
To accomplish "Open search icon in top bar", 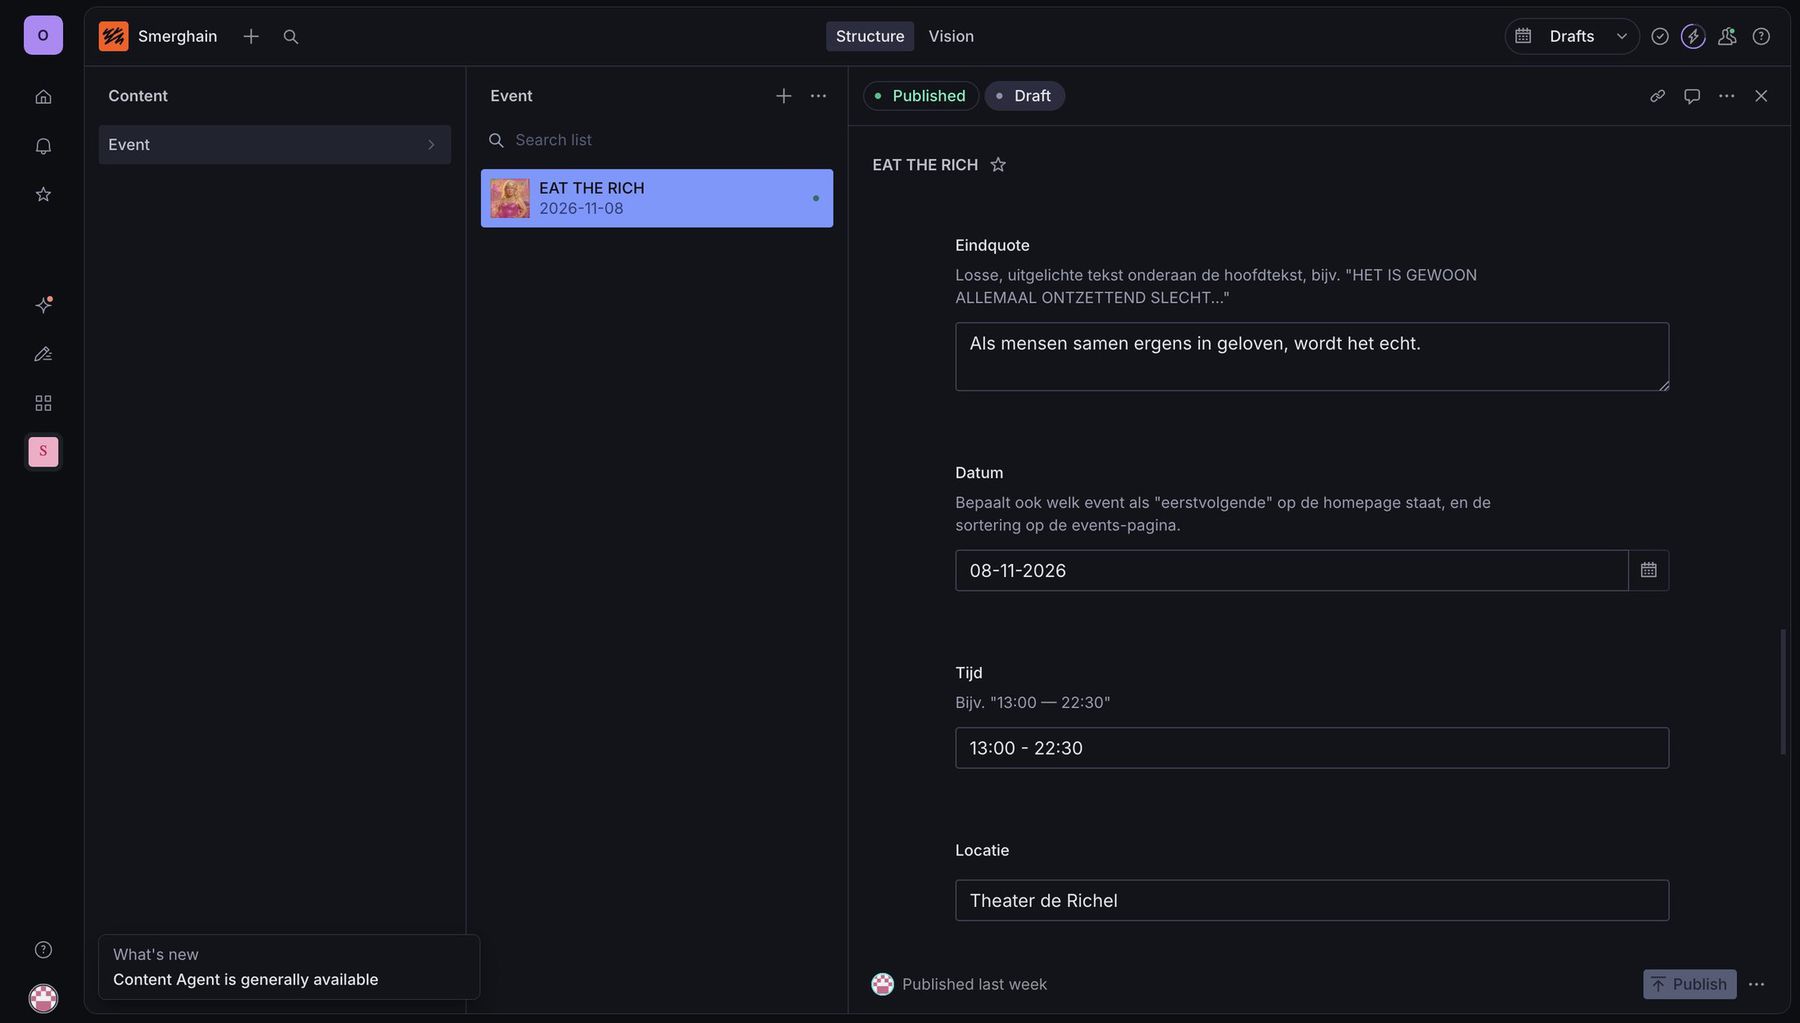I will click(x=291, y=36).
